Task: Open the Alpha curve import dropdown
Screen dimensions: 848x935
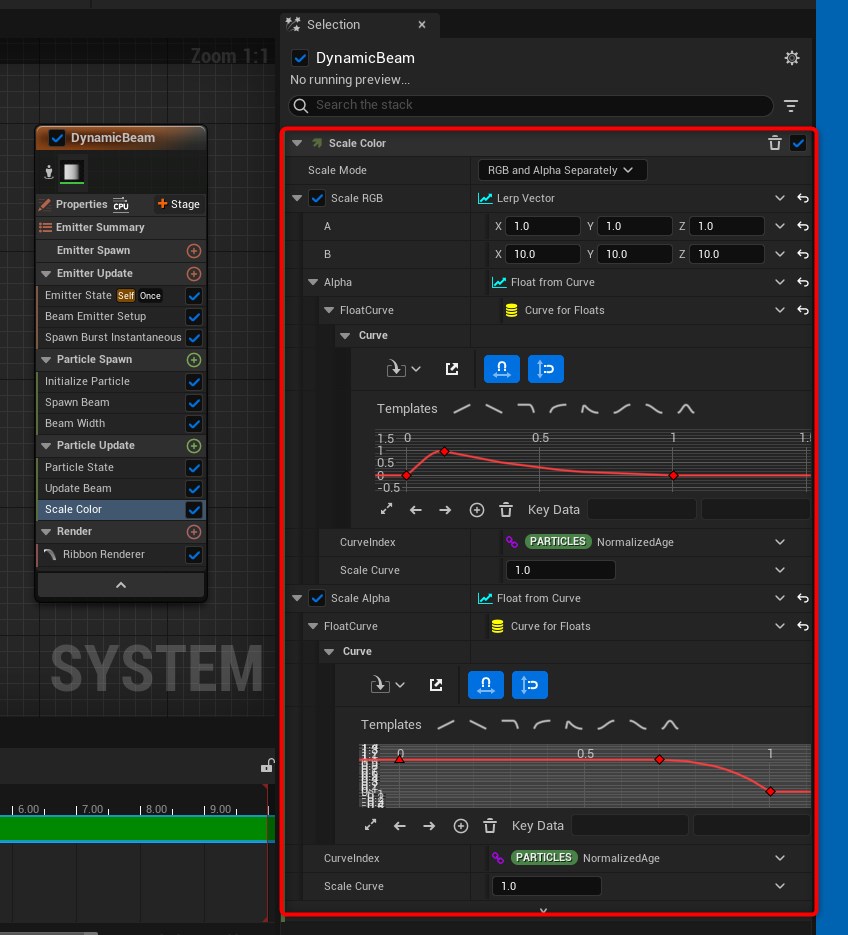Action: [x=404, y=369]
